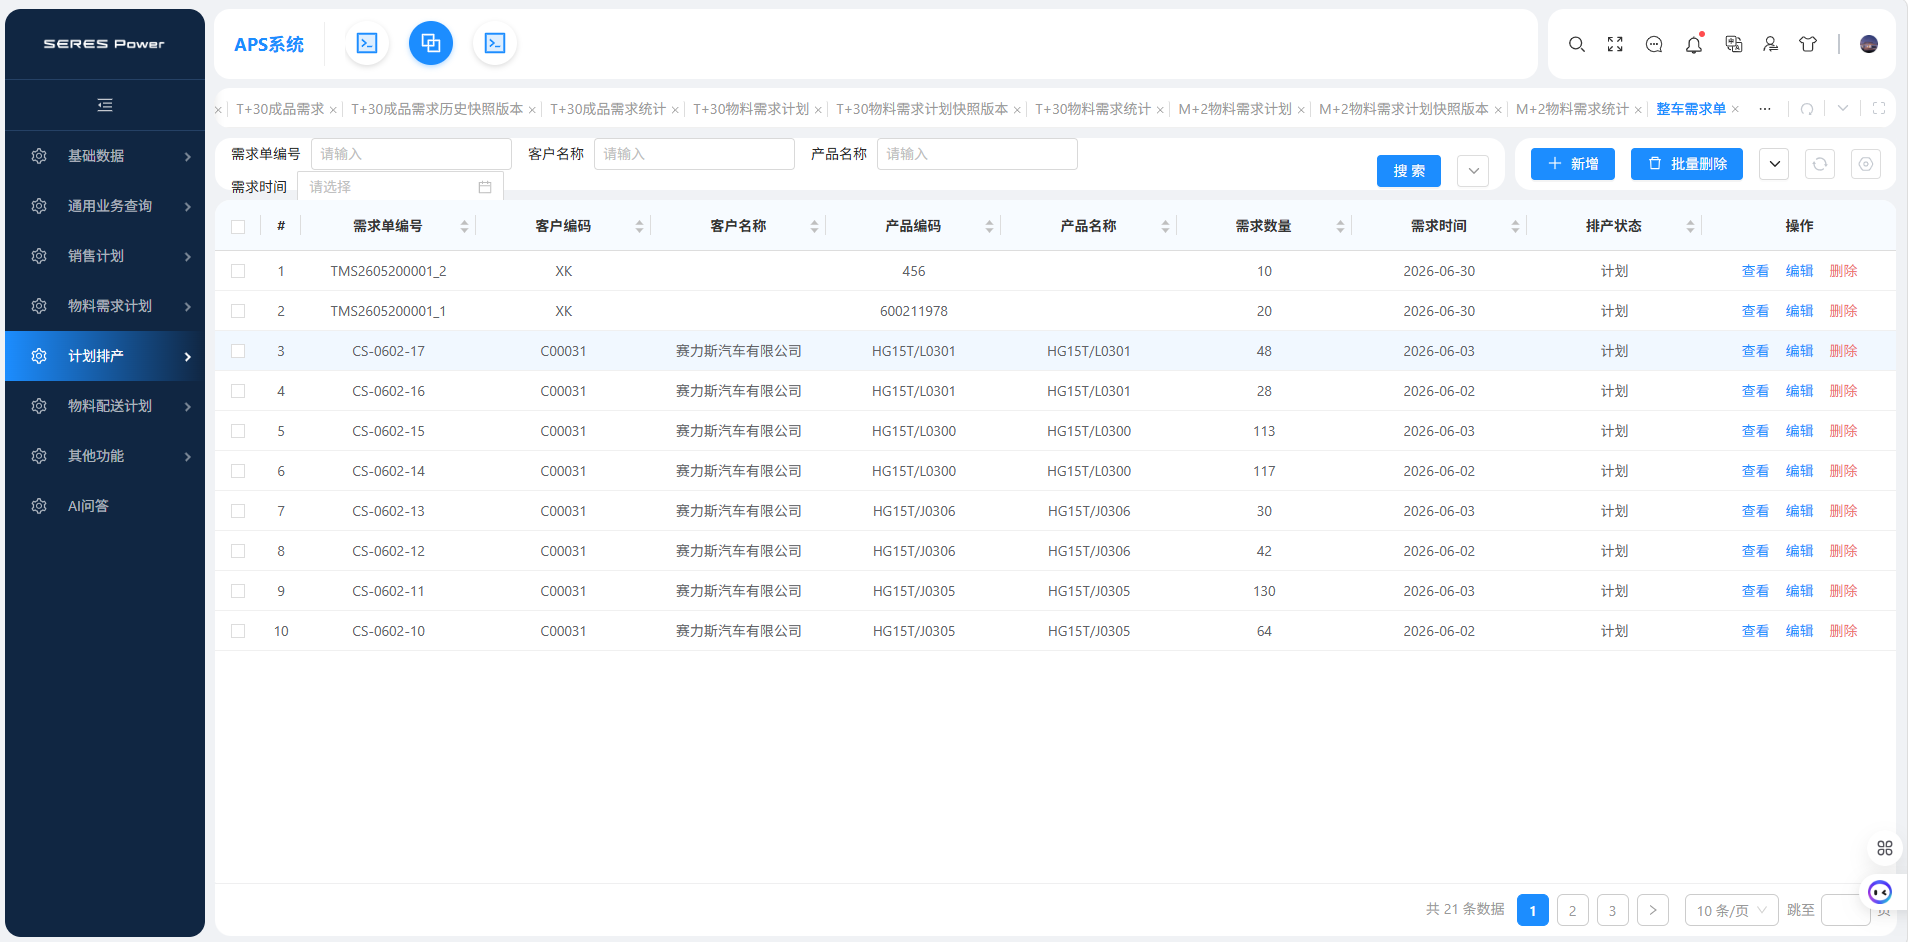Sort by 需求时间 column arrows
The height and width of the screenshot is (942, 1911).
1515,227
